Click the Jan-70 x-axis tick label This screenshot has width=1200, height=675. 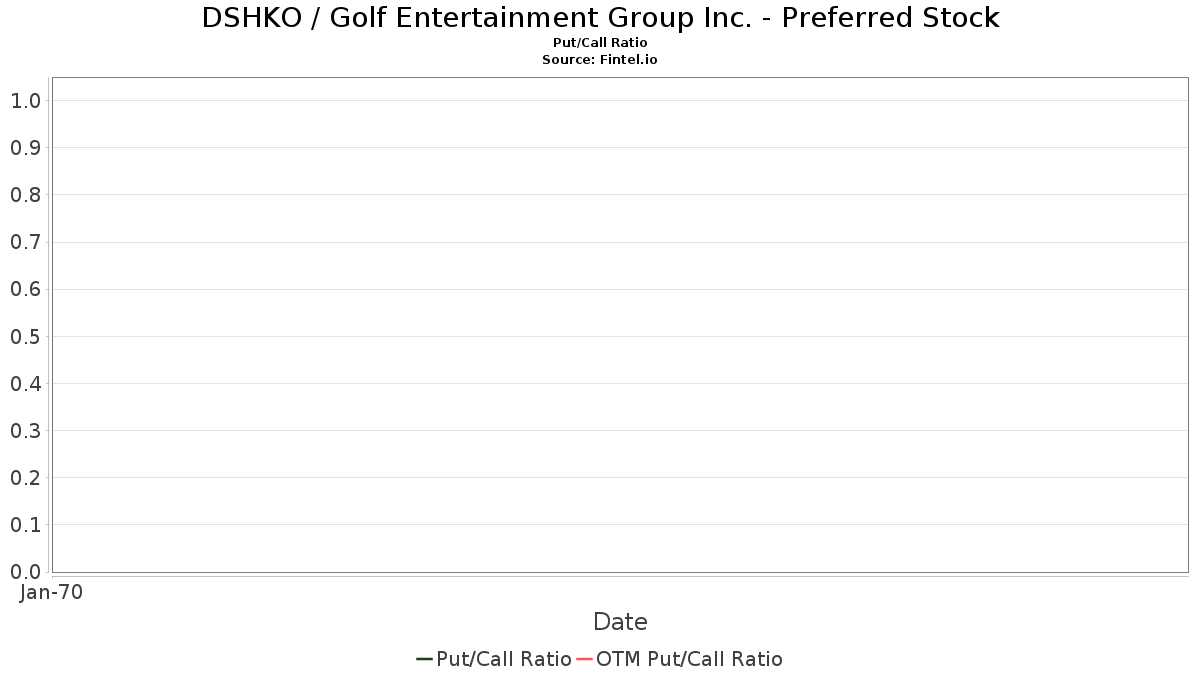coord(51,592)
